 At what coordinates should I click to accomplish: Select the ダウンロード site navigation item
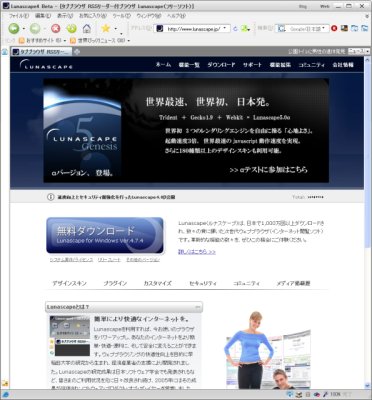coord(221,65)
